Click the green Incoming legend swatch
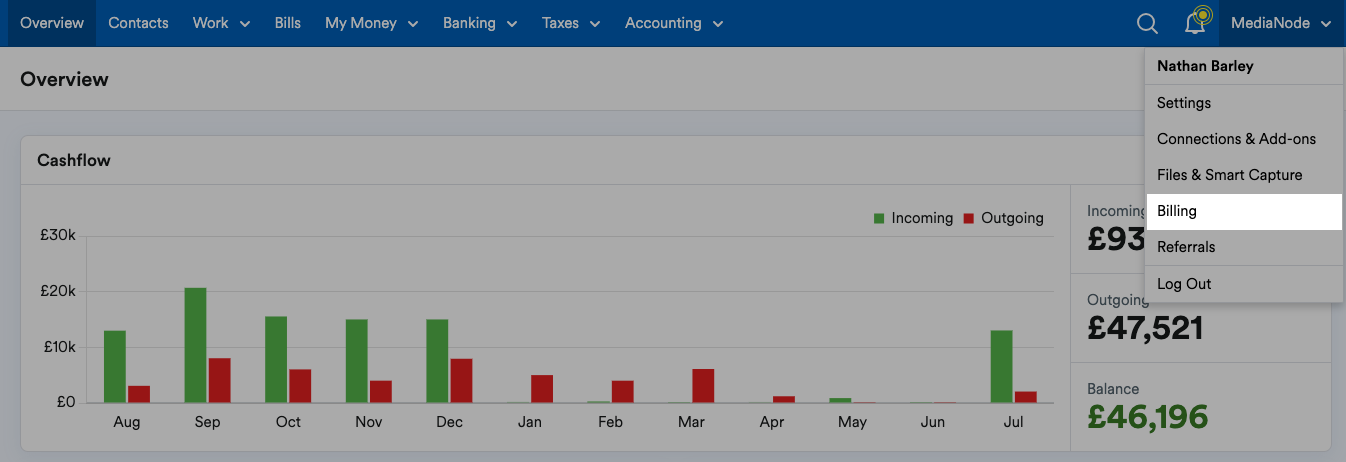 (x=880, y=218)
